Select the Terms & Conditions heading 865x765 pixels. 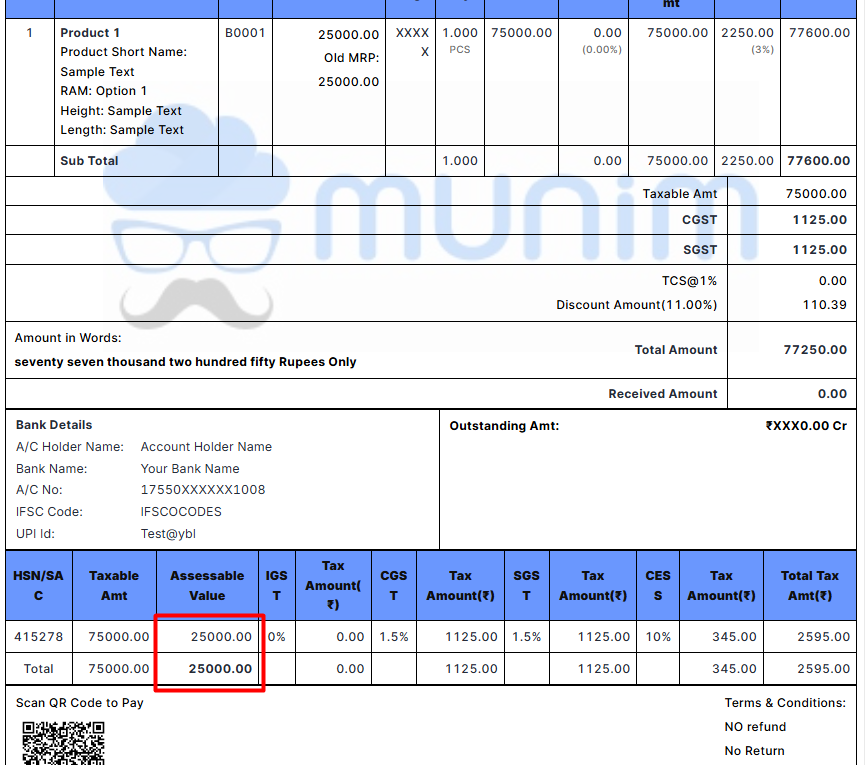pos(785,703)
